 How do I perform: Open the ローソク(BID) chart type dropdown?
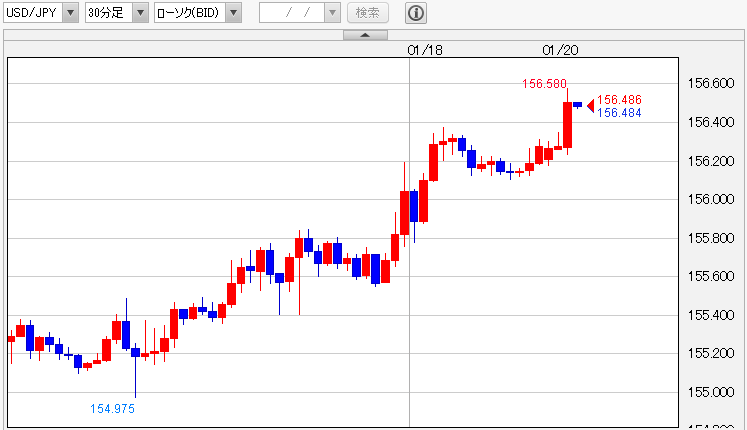(x=198, y=12)
